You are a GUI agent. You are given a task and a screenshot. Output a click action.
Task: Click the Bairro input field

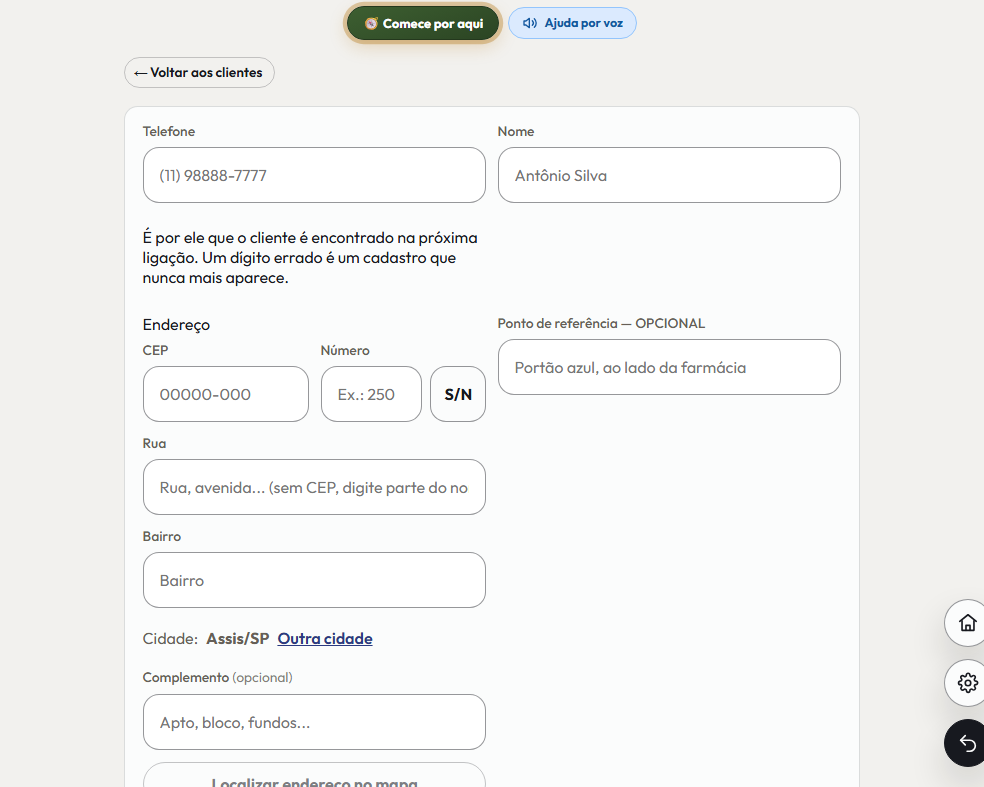pyautogui.click(x=314, y=580)
